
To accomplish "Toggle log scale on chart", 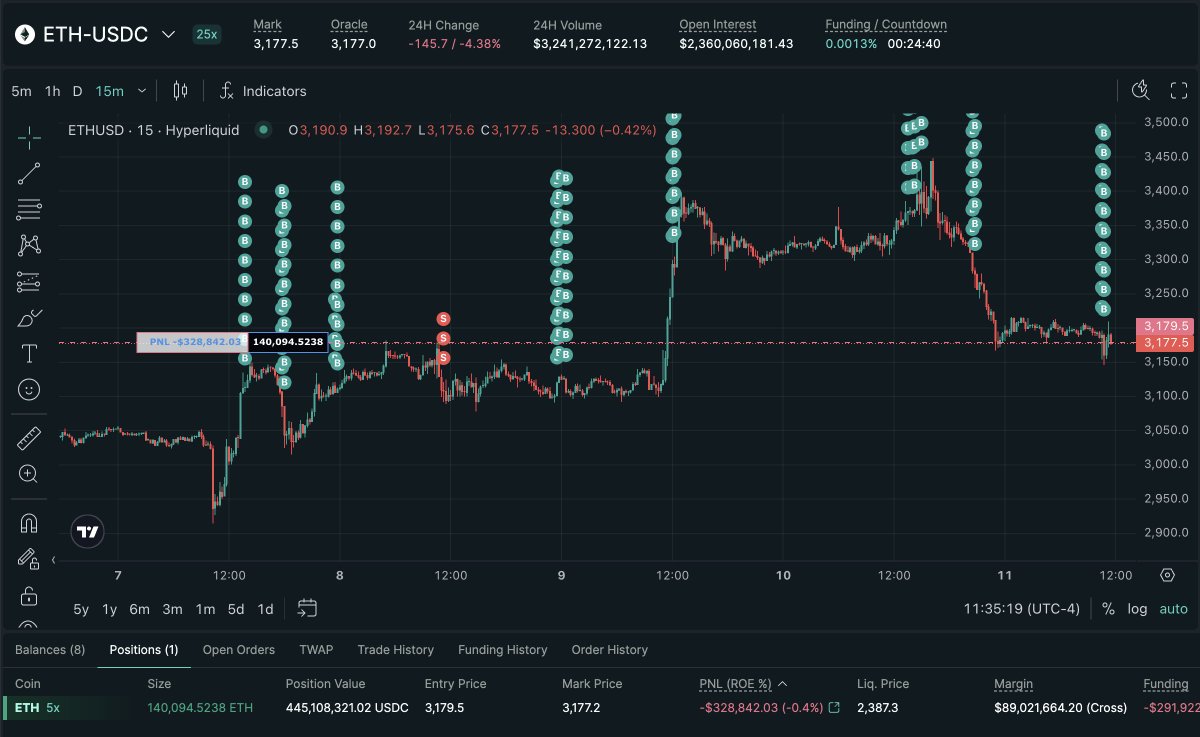I will [1137, 608].
